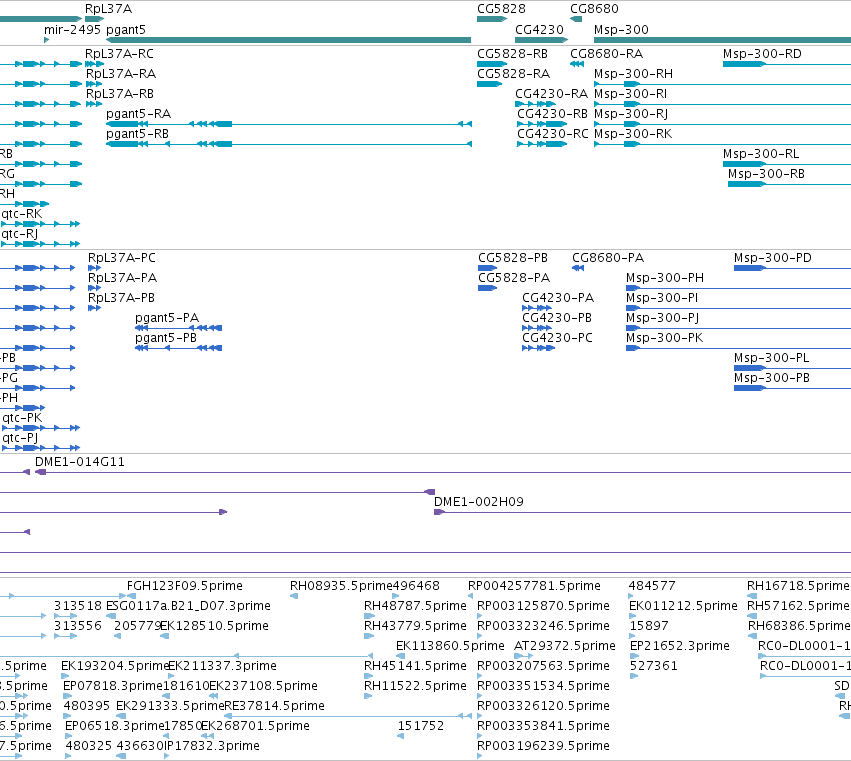Click the Msp-300-PH protein label
Image resolution: width=851 pixels, height=761 pixels.
pyautogui.click(x=665, y=278)
